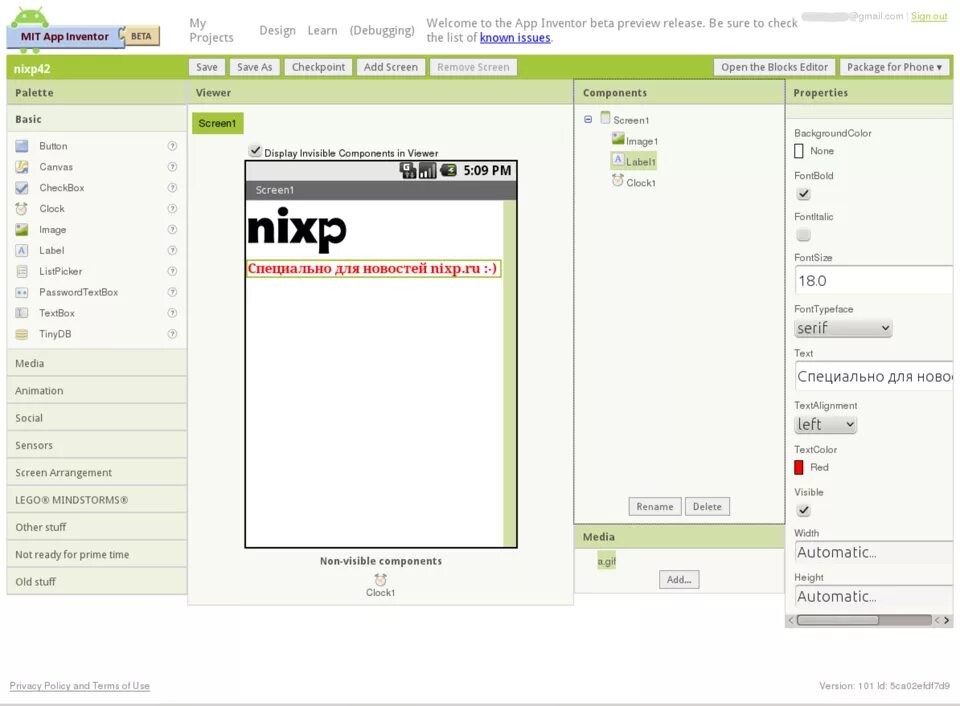Expand Not ready for prime time section

pyautogui.click(x=97, y=554)
